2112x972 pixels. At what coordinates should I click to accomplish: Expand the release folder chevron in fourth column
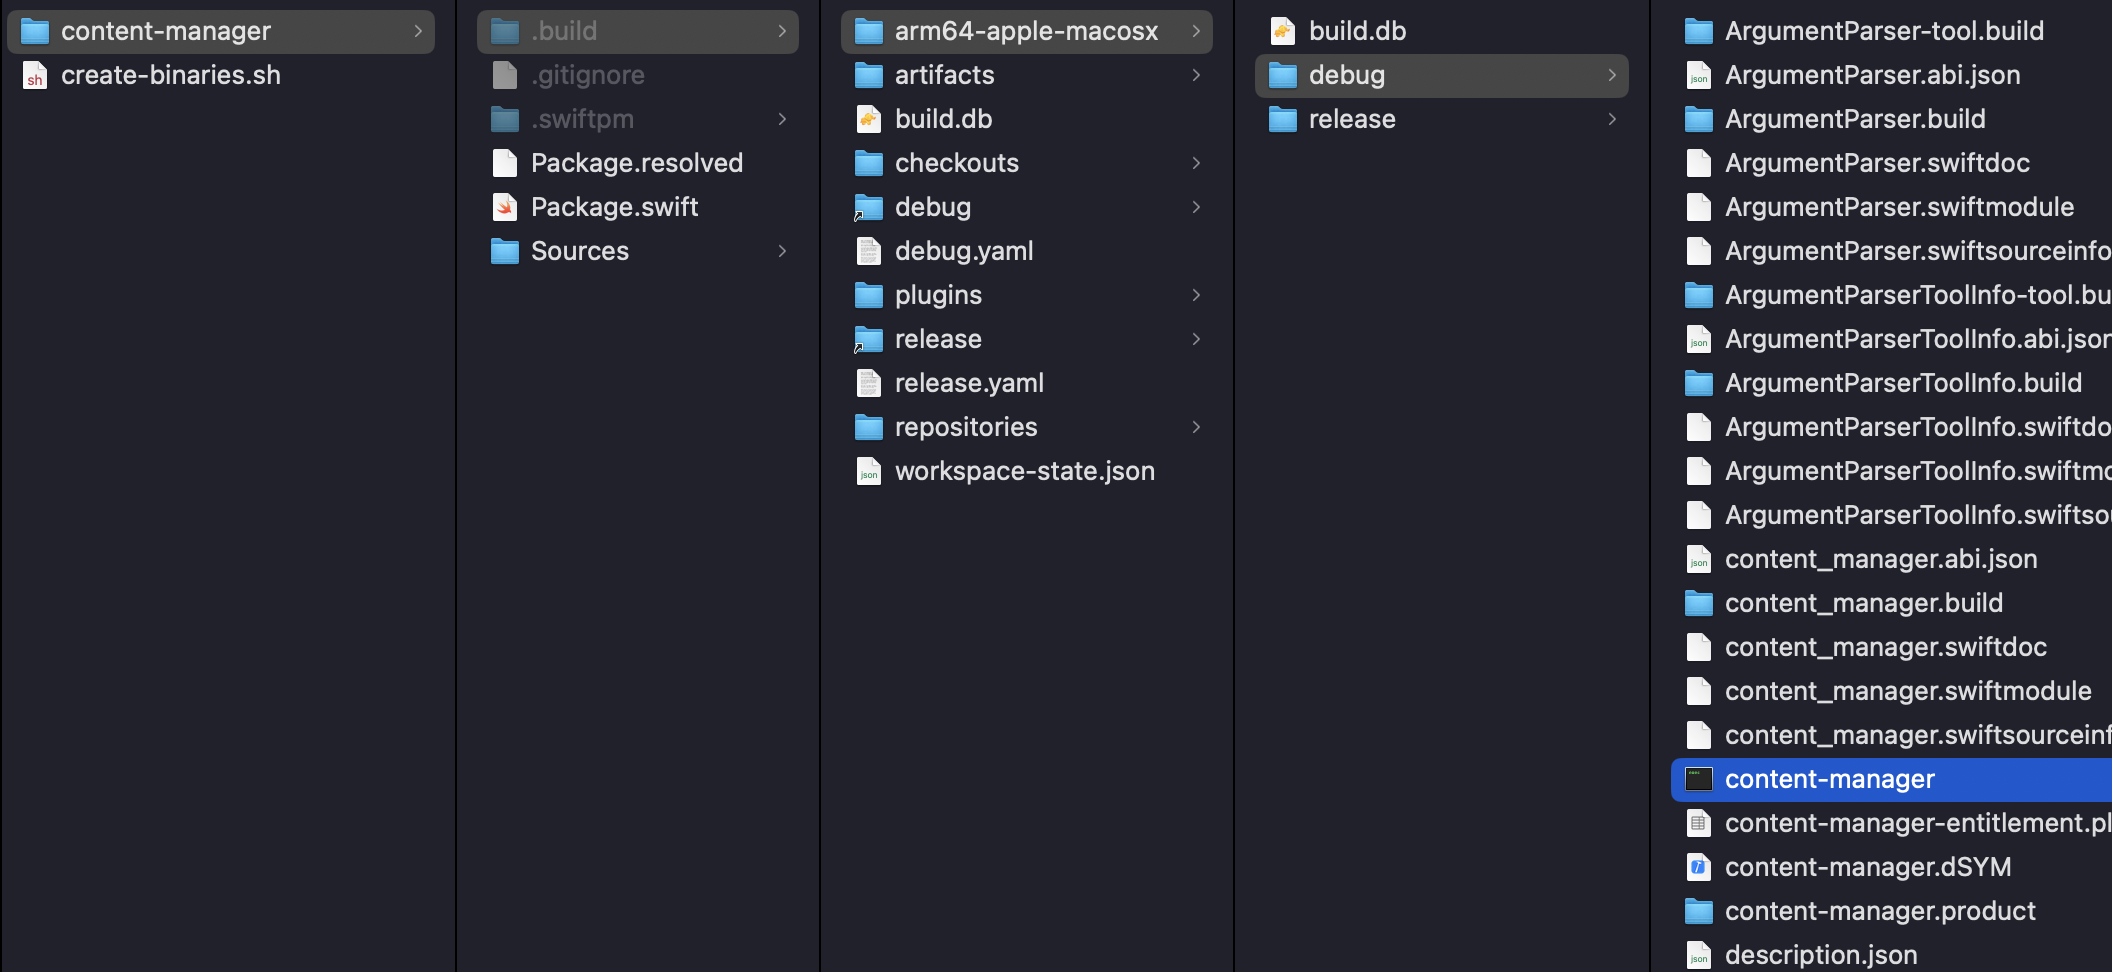1611,119
